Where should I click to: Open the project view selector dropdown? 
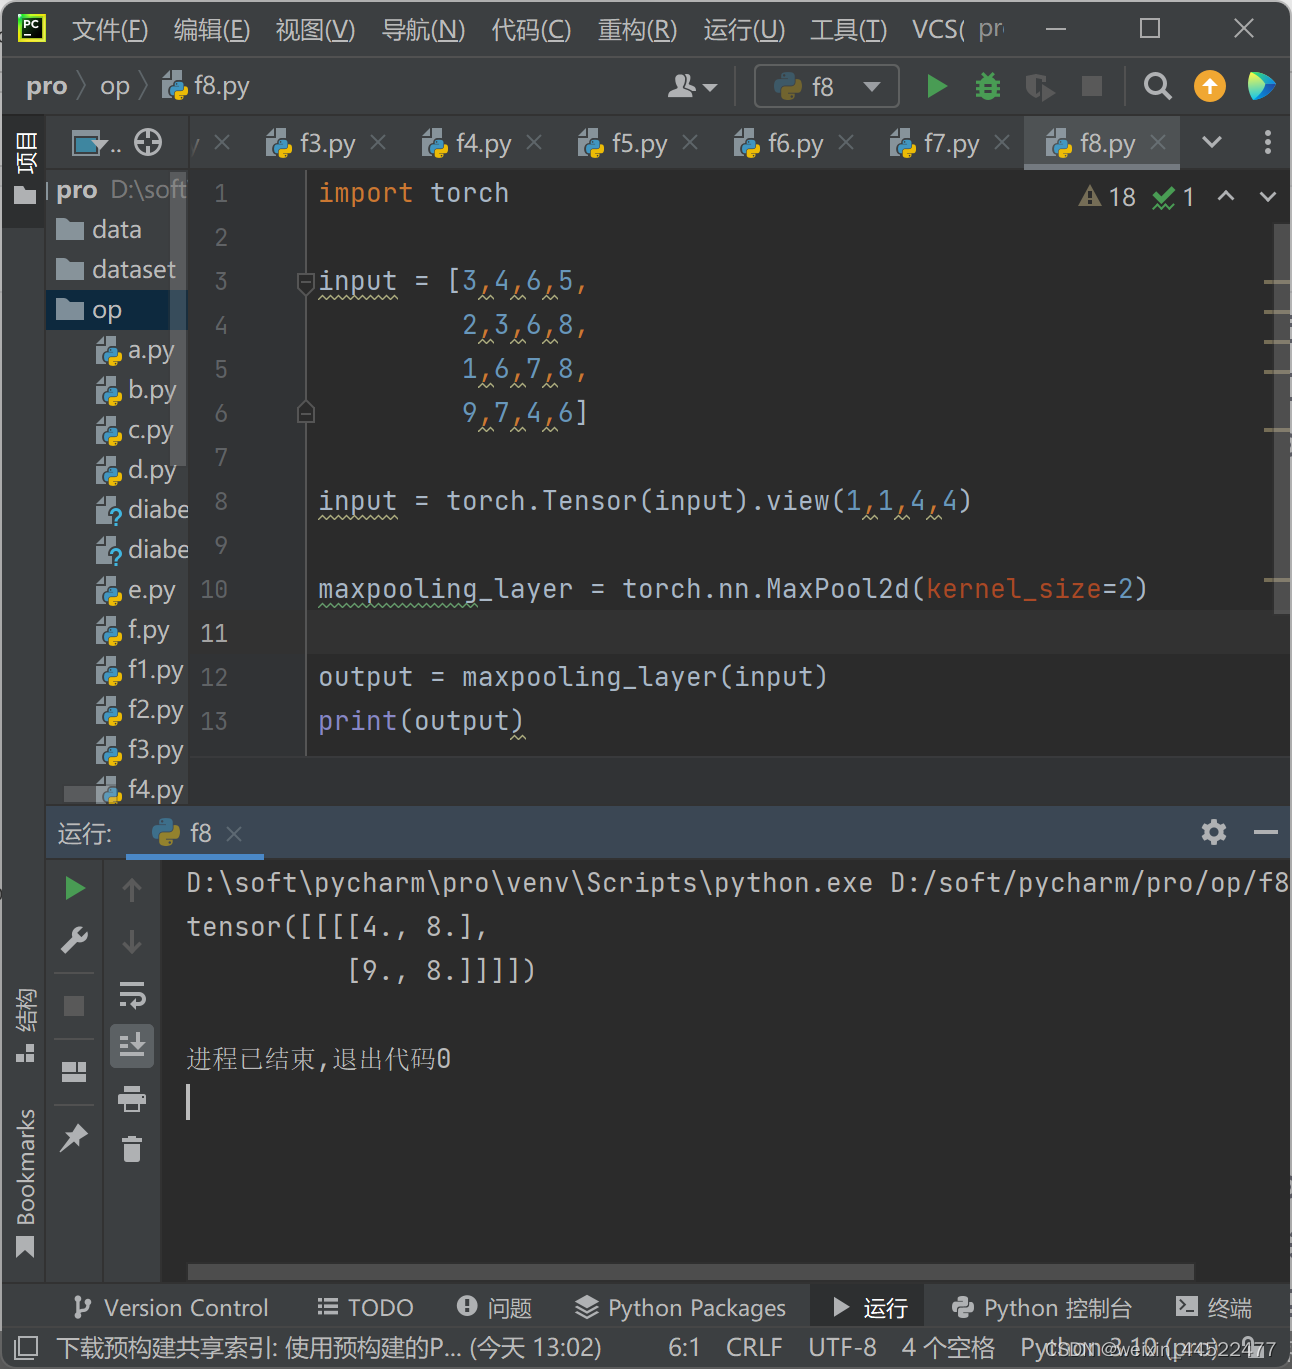tap(96, 144)
